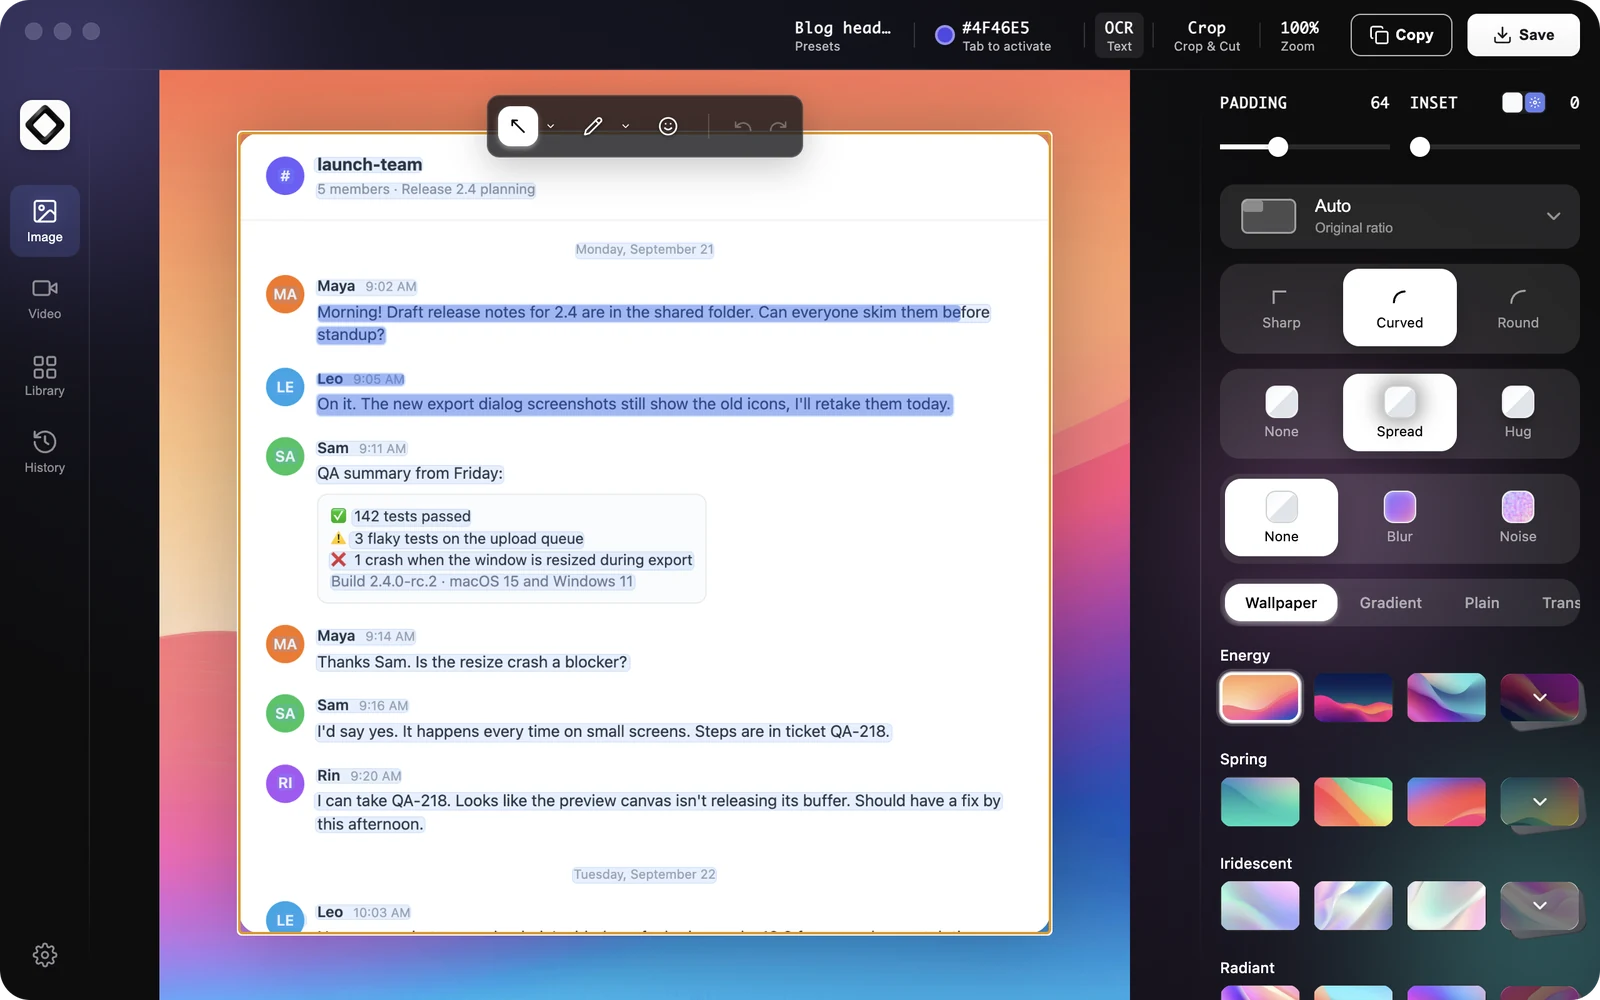The width and height of the screenshot is (1600, 1000).
Task: Open settings with the gear icon
Action: 45,955
